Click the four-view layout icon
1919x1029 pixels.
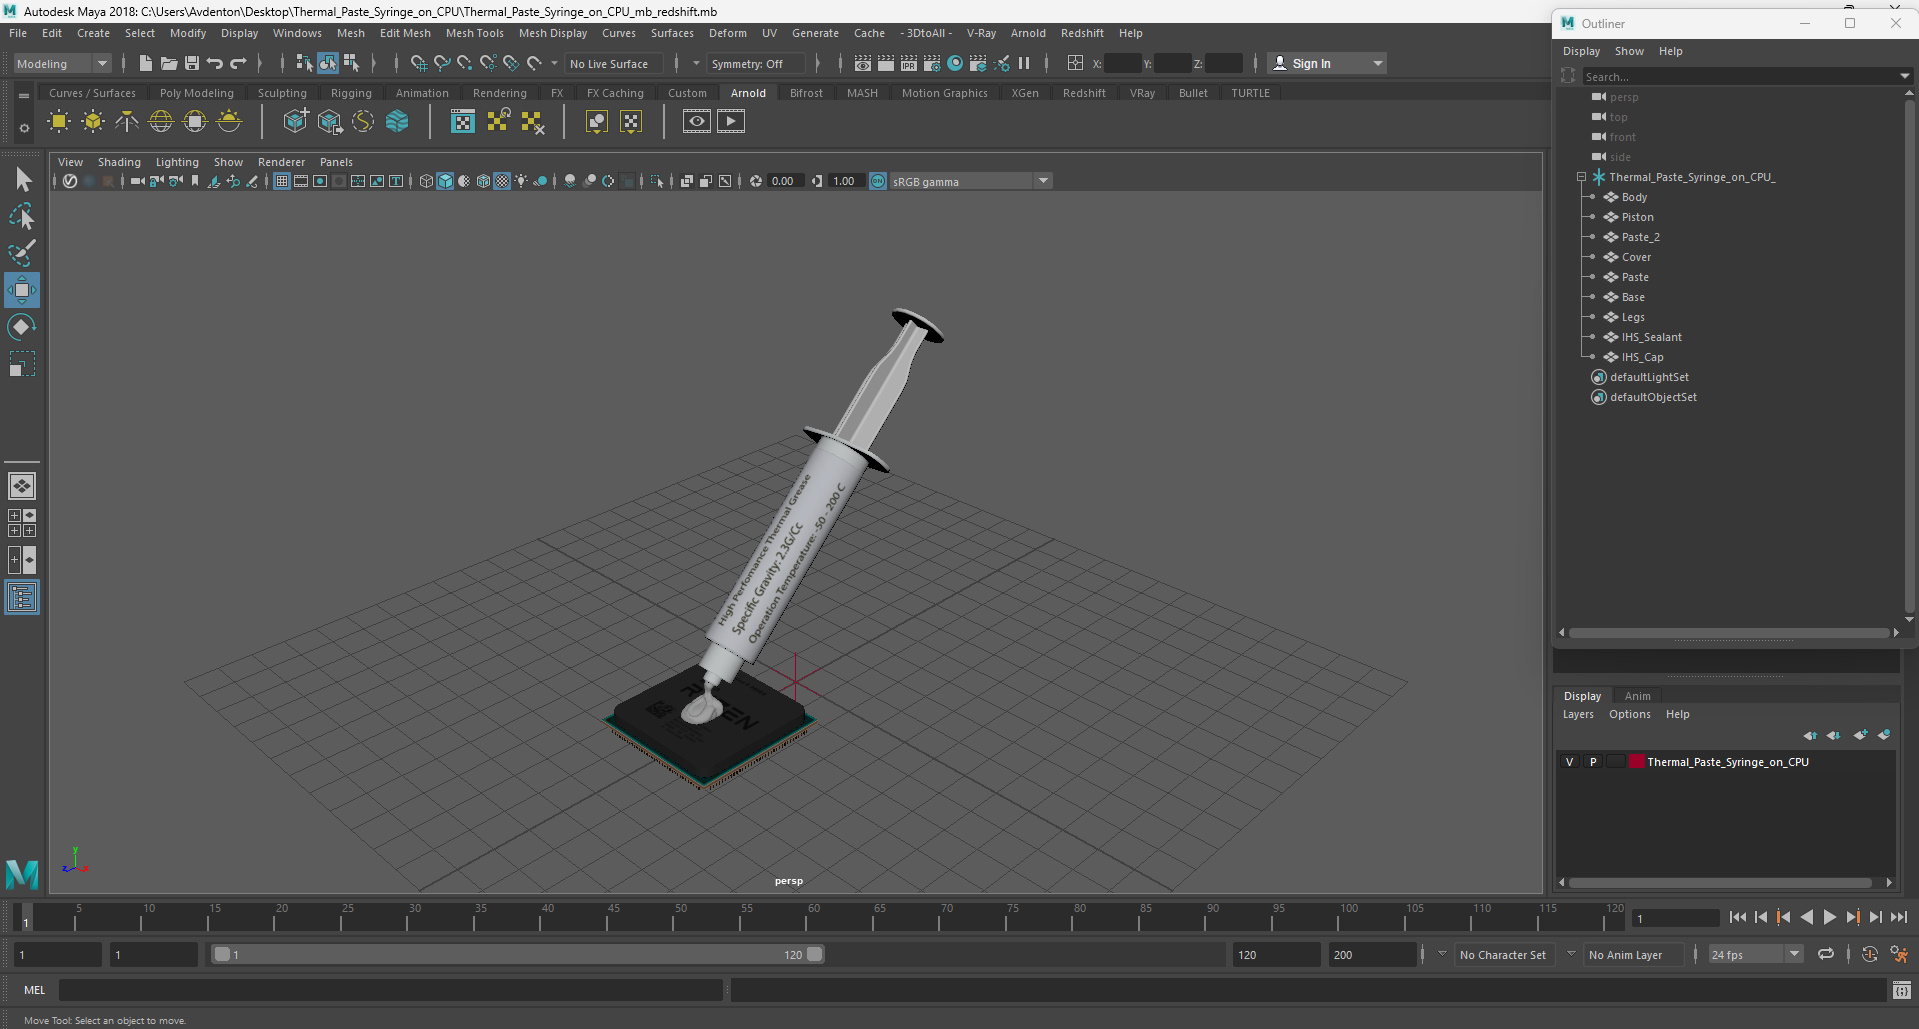(22, 523)
